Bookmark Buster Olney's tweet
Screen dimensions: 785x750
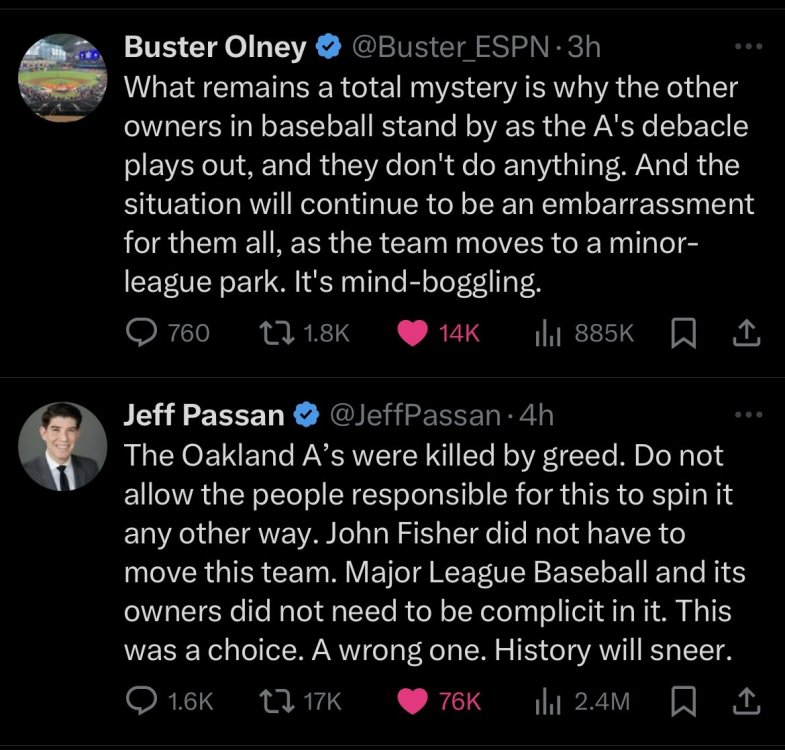[x=682, y=333]
